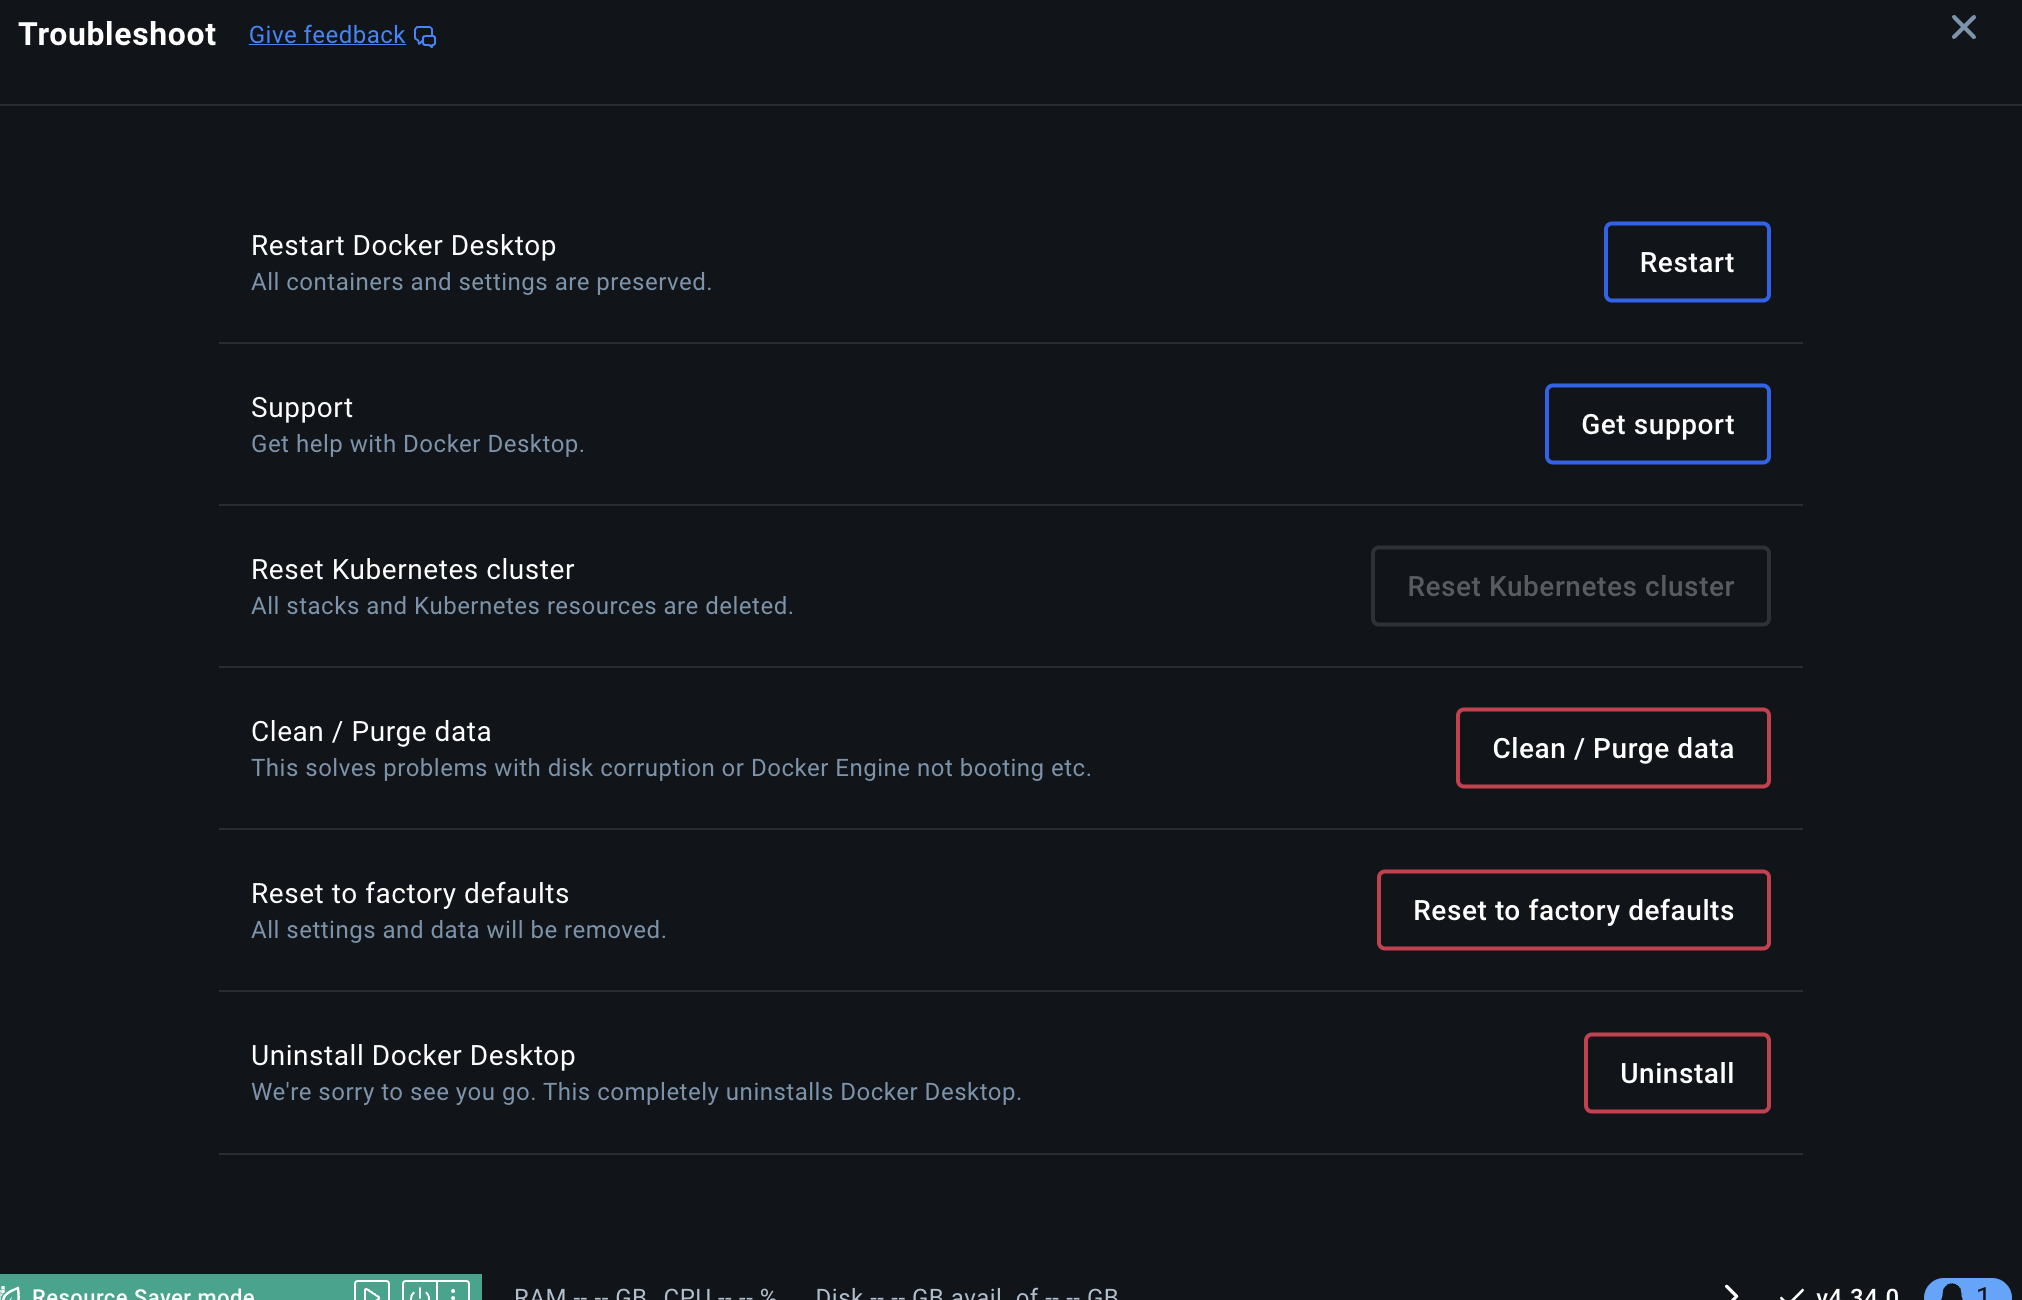Click the Restart button
This screenshot has height=1300, width=2022.
(1687, 262)
